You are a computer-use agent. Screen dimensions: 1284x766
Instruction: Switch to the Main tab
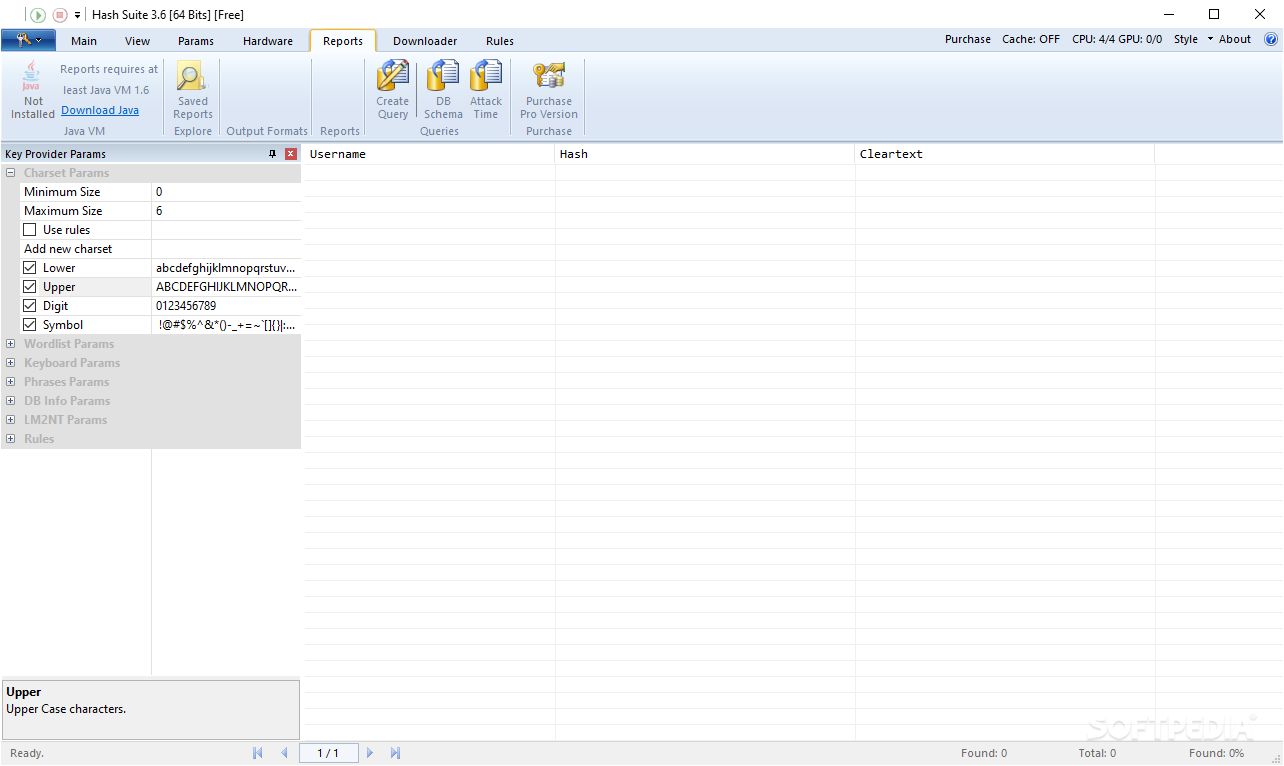pyautogui.click(x=84, y=41)
